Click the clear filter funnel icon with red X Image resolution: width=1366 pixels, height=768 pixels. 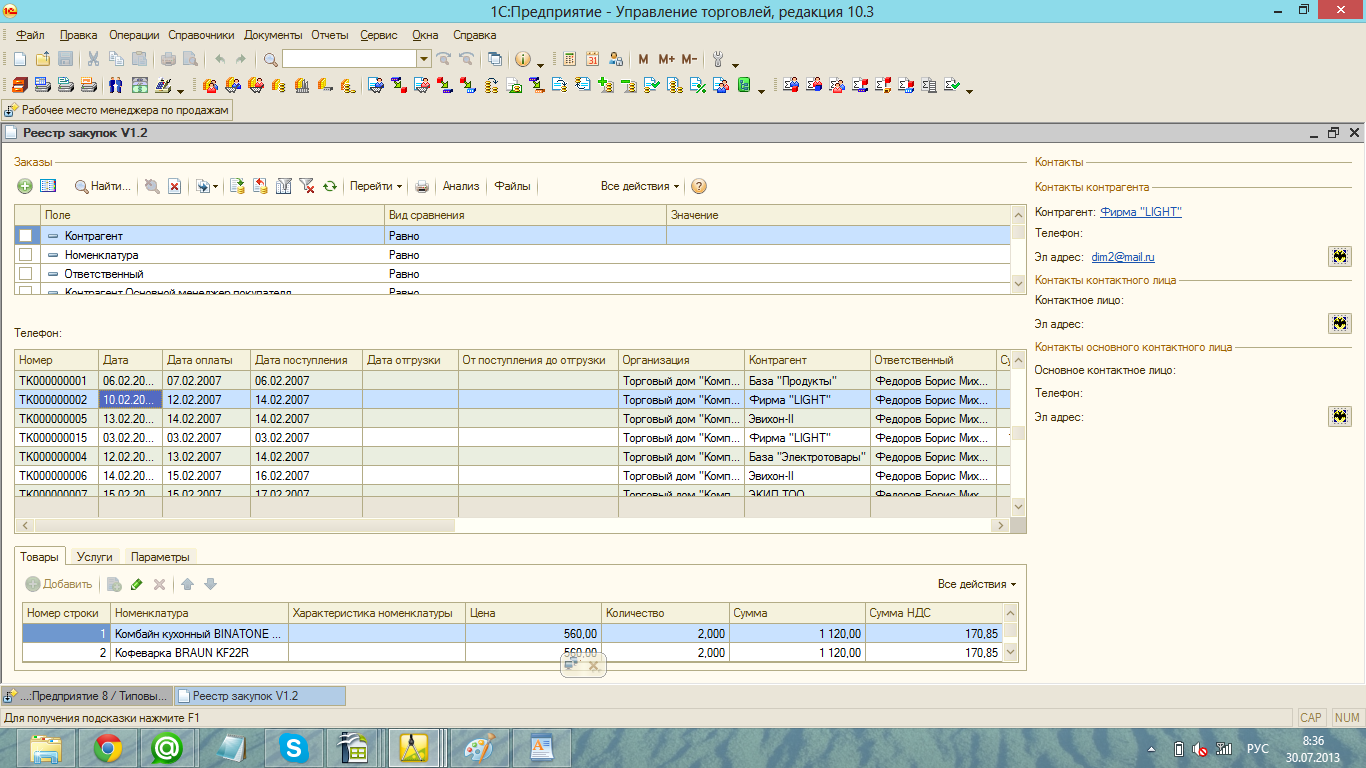pyautogui.click(x=307, y=186)
